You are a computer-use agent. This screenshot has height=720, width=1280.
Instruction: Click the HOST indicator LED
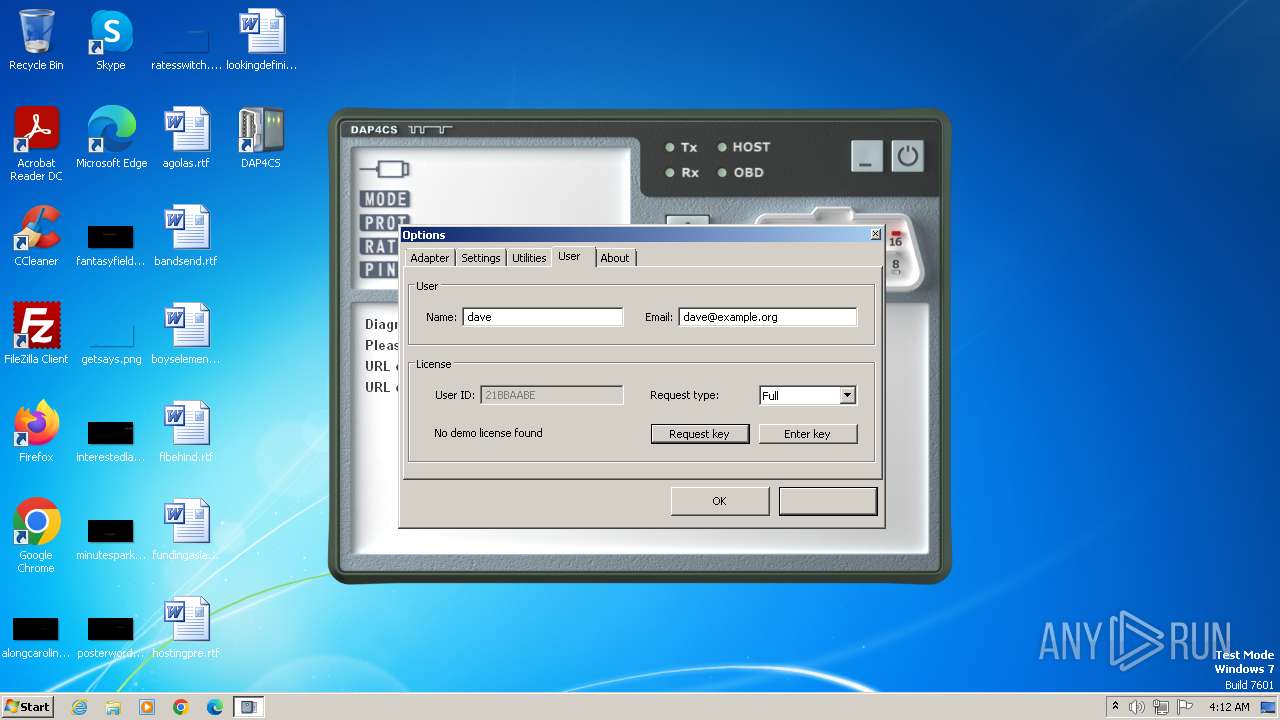(722, 147)
